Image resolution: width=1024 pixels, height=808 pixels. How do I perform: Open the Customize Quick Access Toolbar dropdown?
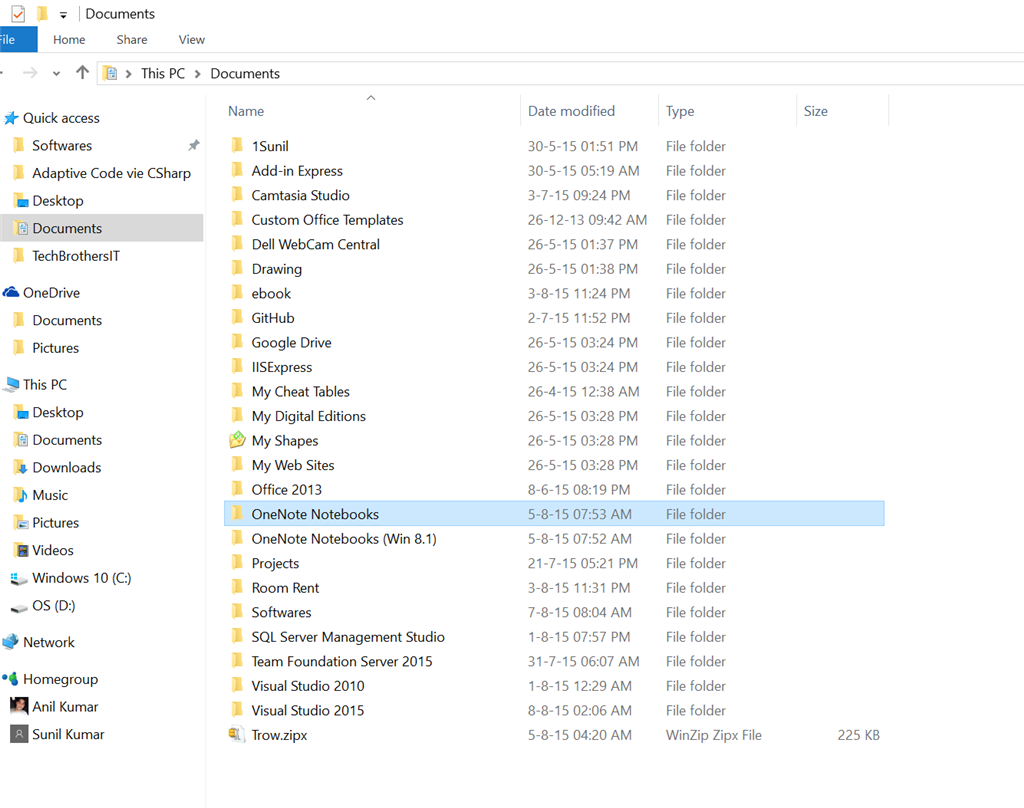click(x=63, y=14)
